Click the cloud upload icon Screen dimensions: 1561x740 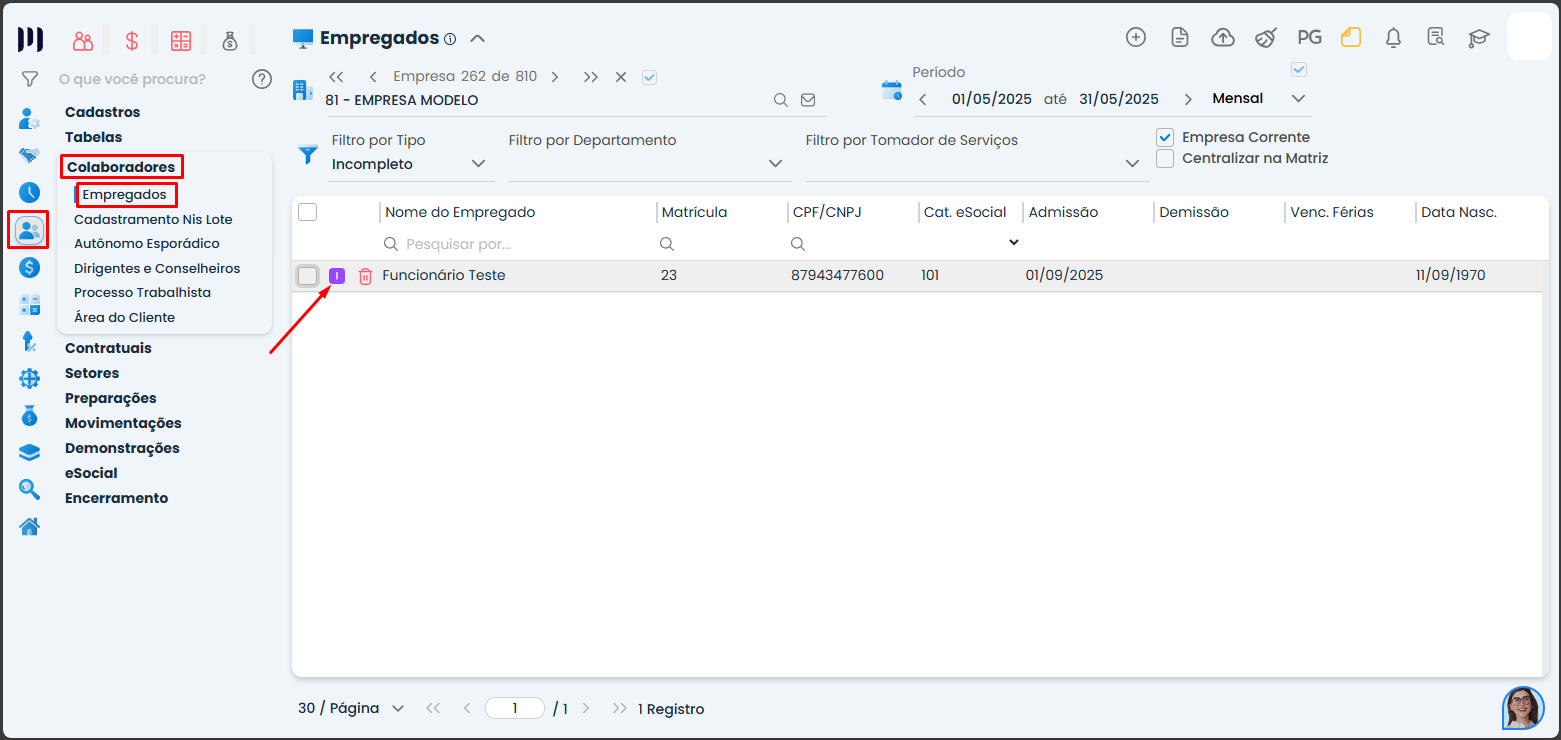click(1223, 38)
